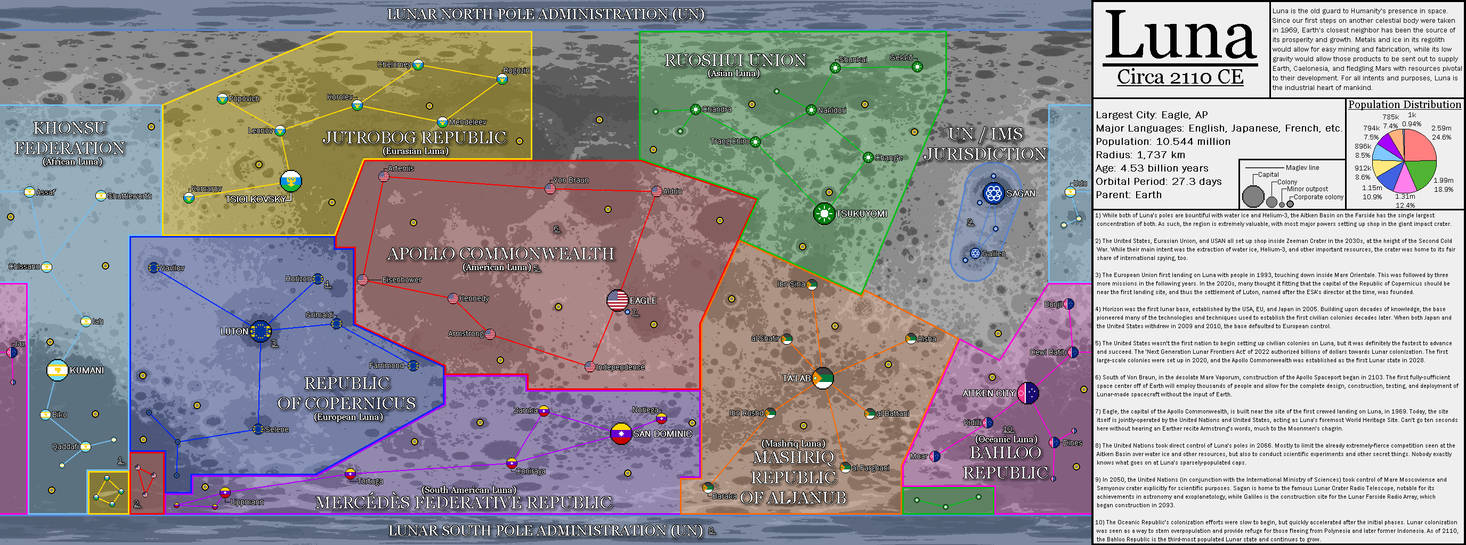Select the Armstrong colony flag icon
This screenshot has width=1466, height=545.
490,333
